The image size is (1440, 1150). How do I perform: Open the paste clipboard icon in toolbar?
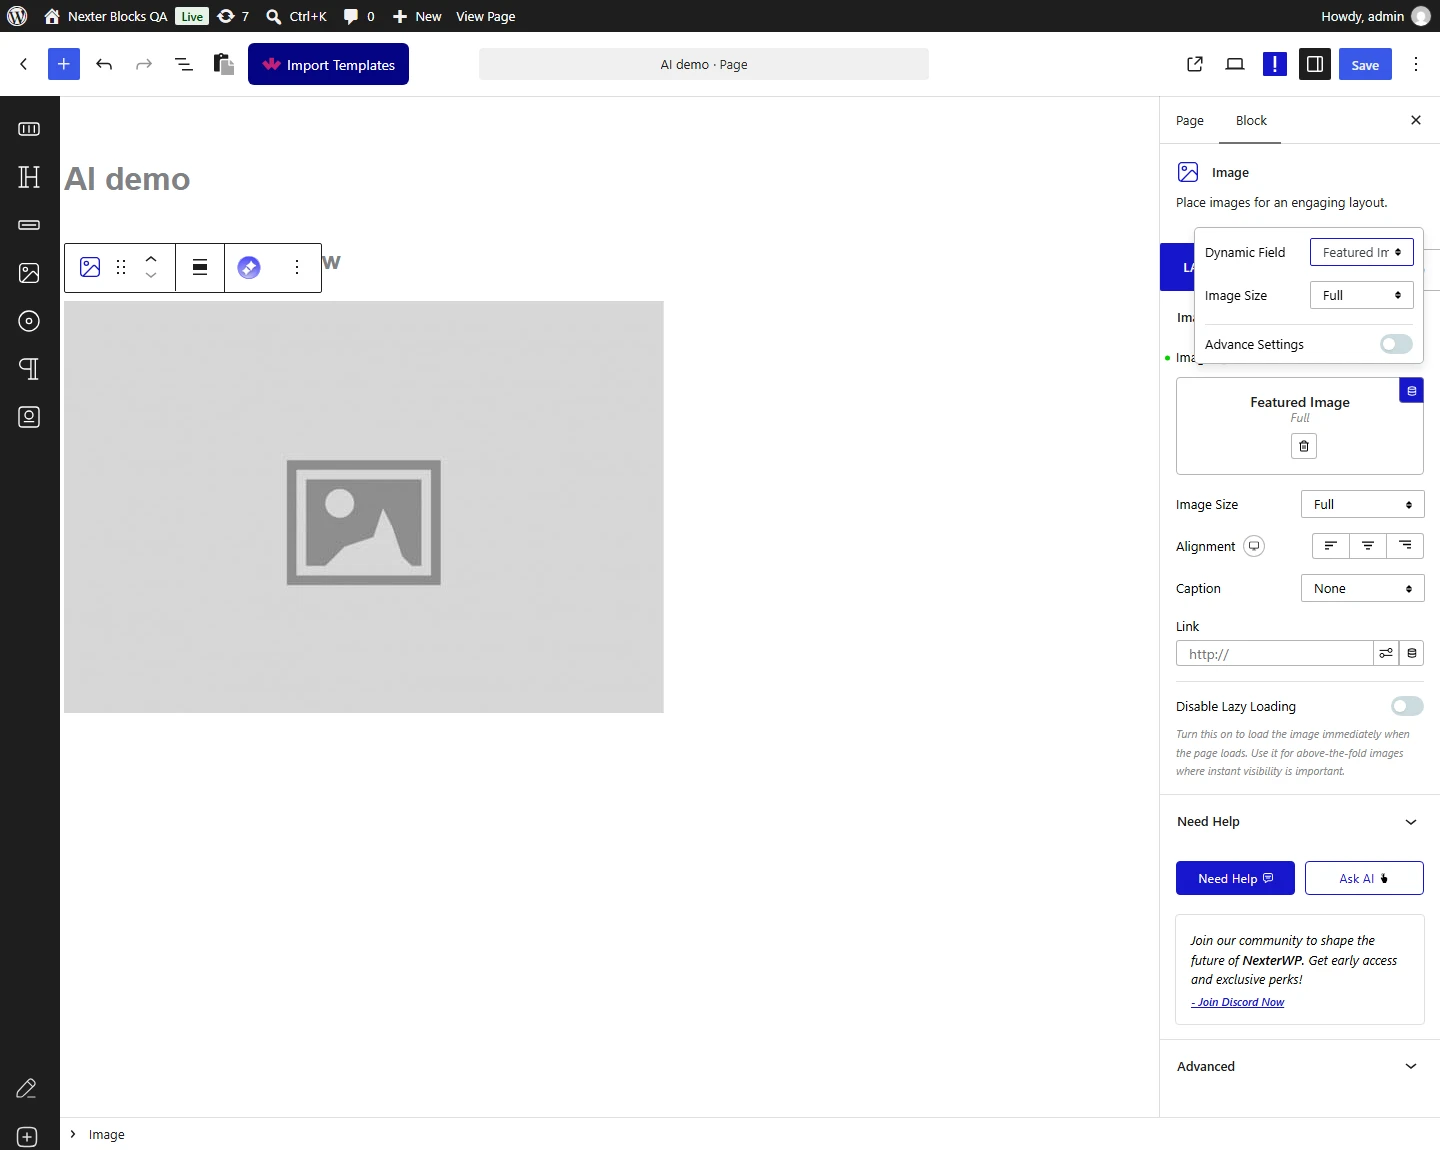click(224, 64)
